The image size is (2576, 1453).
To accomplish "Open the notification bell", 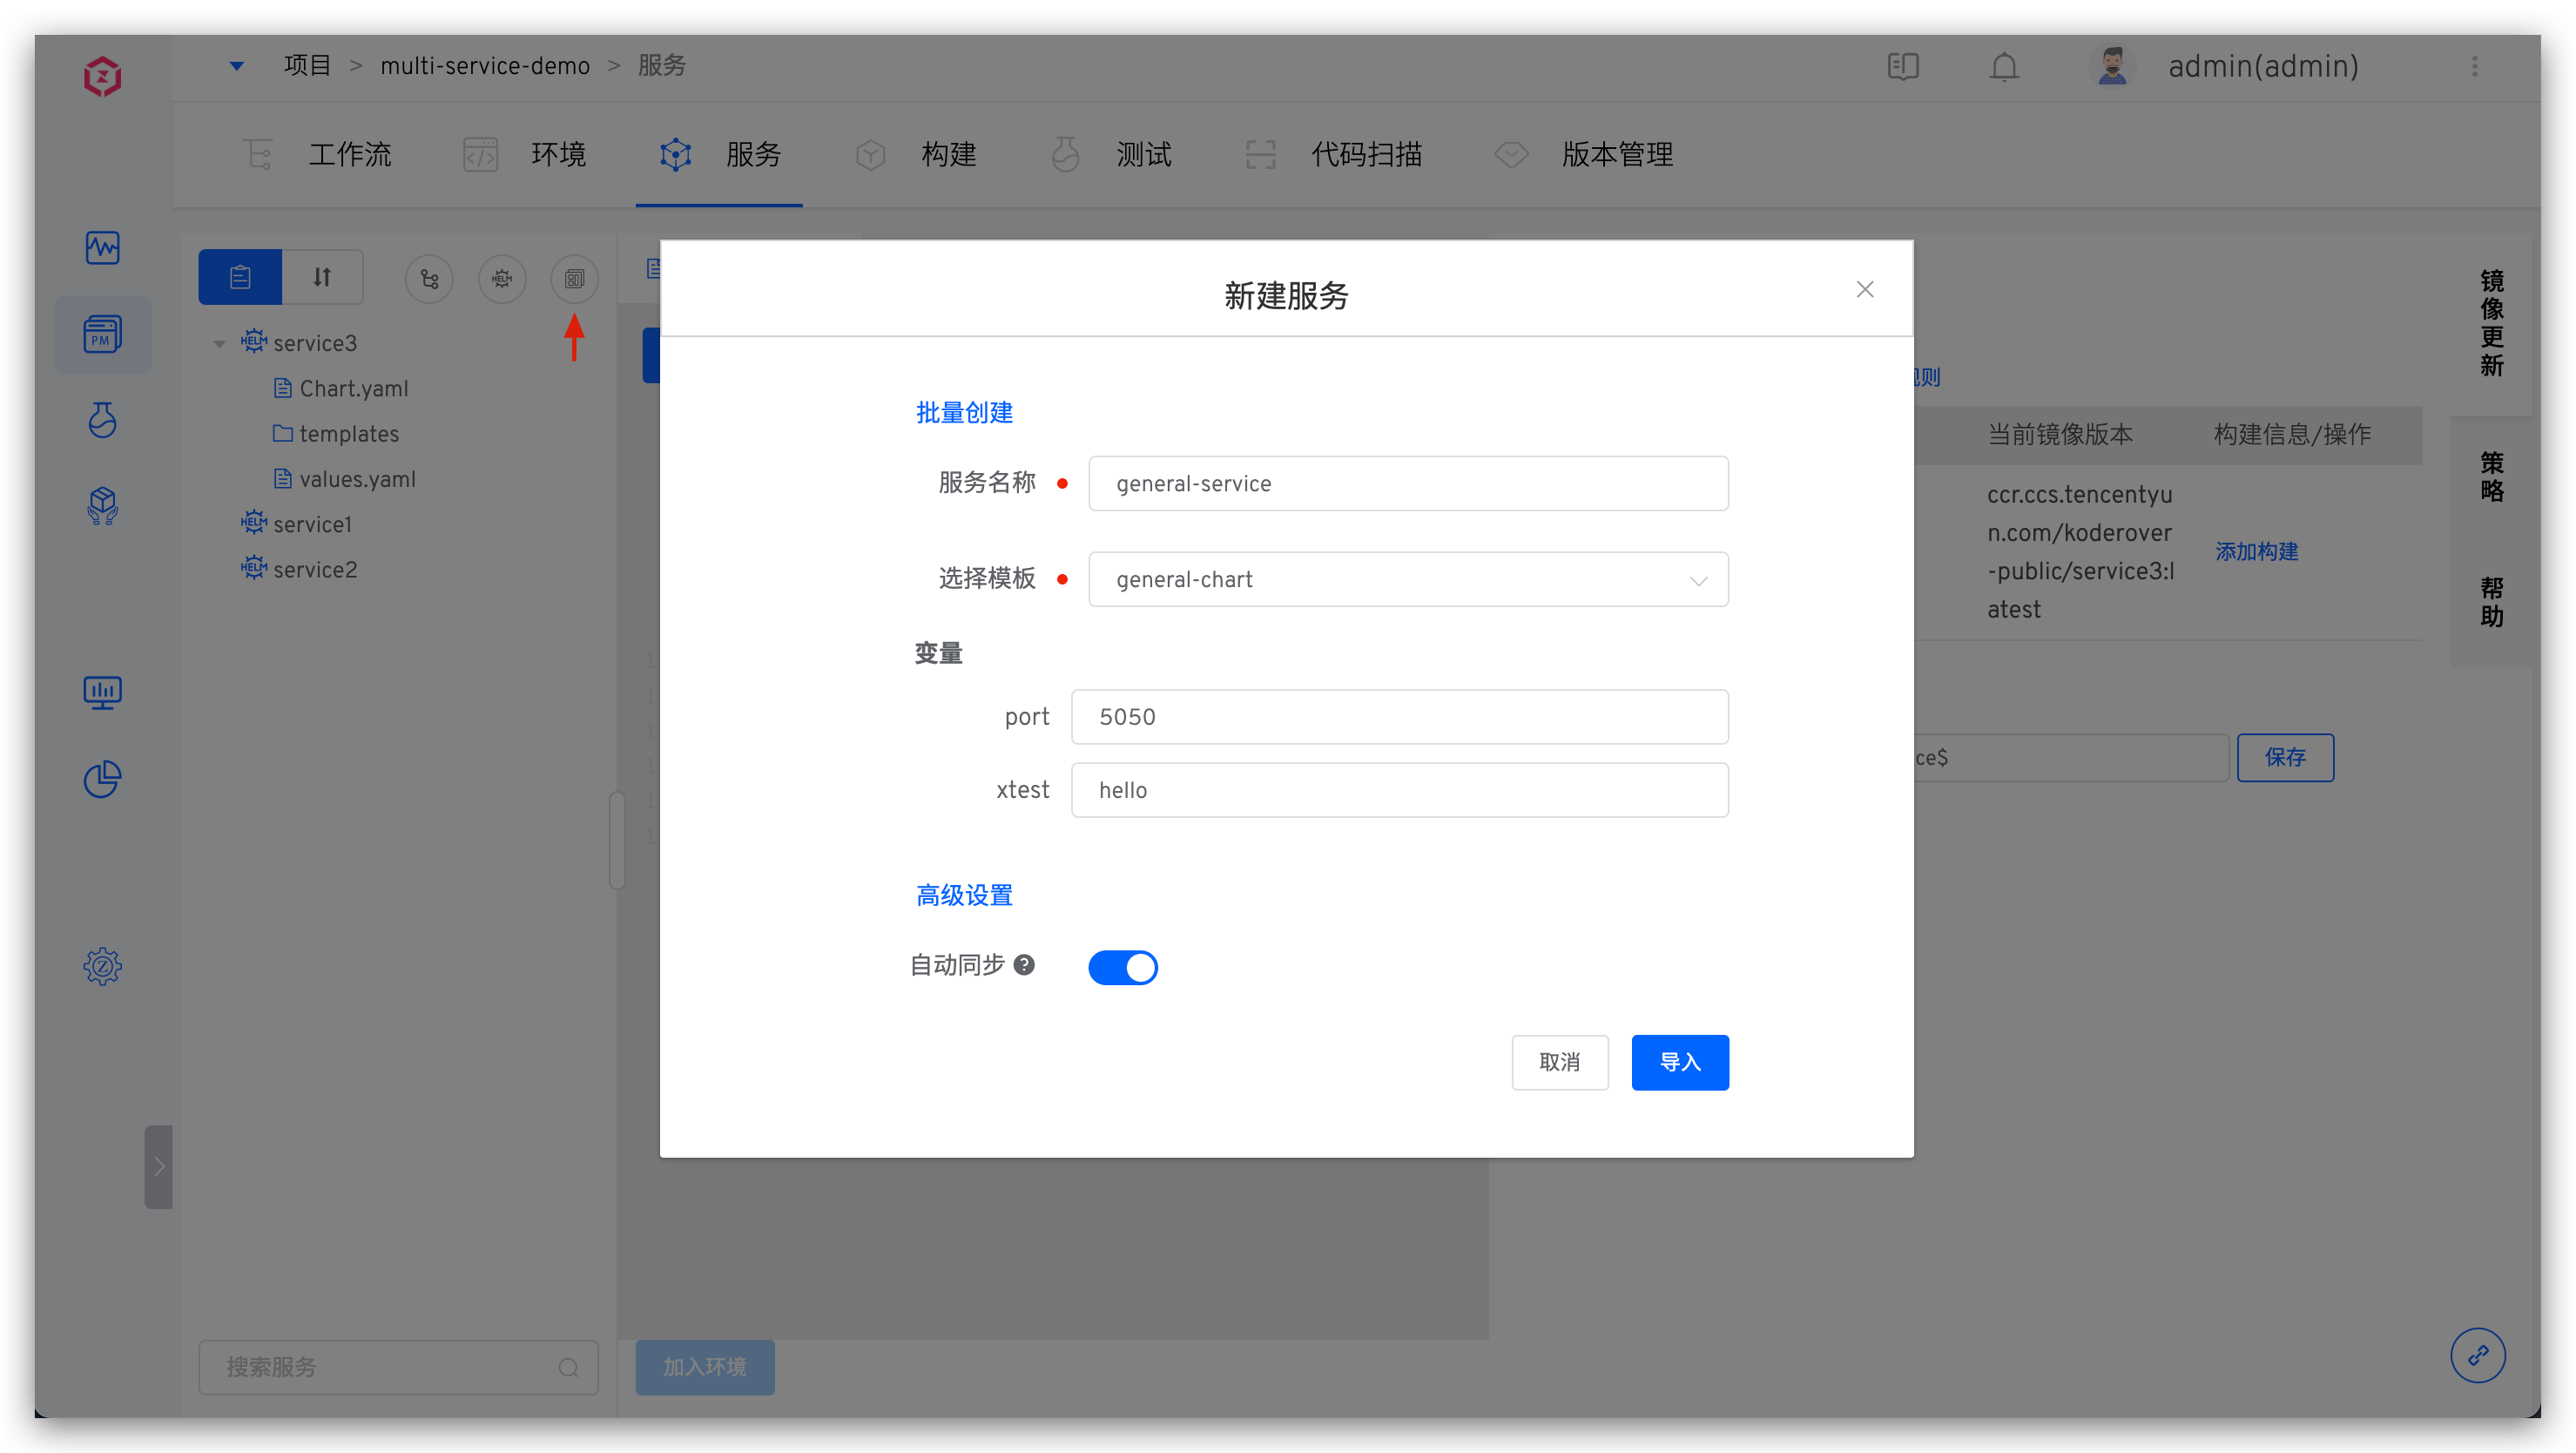I will (x=2004, y=67).
